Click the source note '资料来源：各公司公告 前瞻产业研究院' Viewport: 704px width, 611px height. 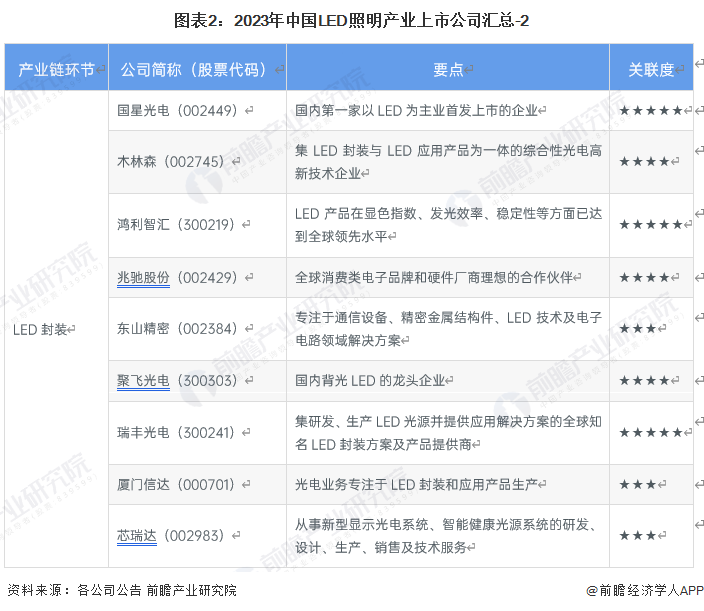click(122, 590)
